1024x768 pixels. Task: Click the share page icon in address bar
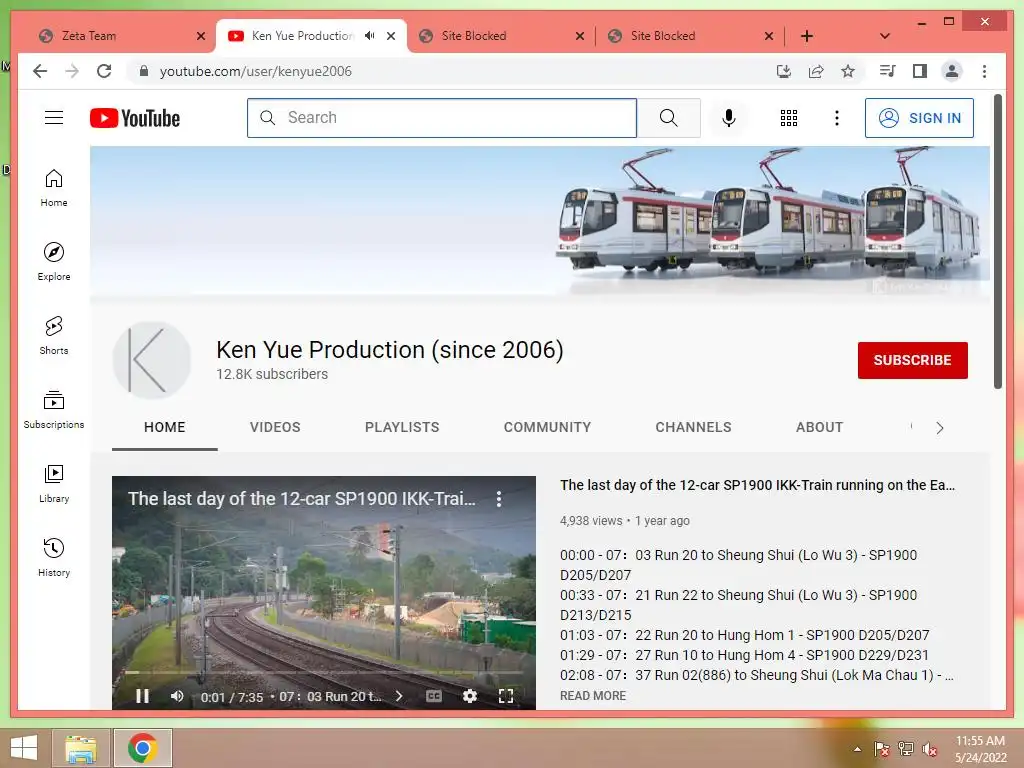pos(816,71)
